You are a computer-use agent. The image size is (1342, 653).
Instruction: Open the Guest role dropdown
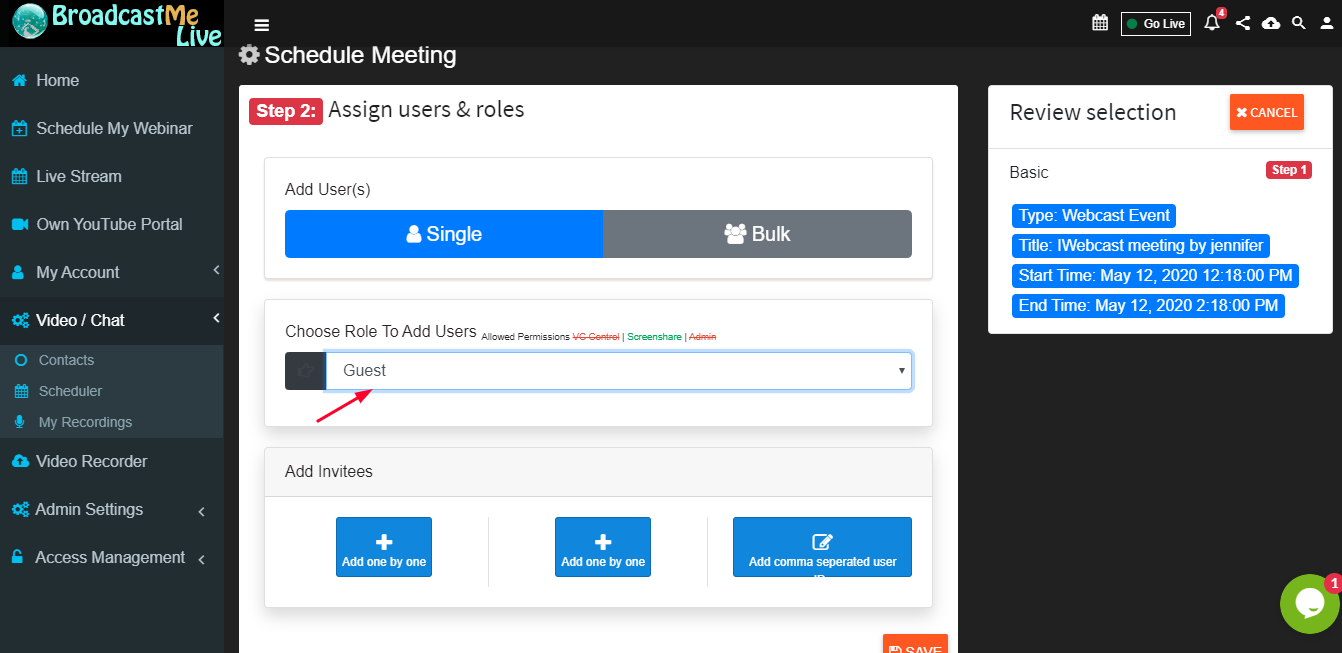[x=618, y=370]
